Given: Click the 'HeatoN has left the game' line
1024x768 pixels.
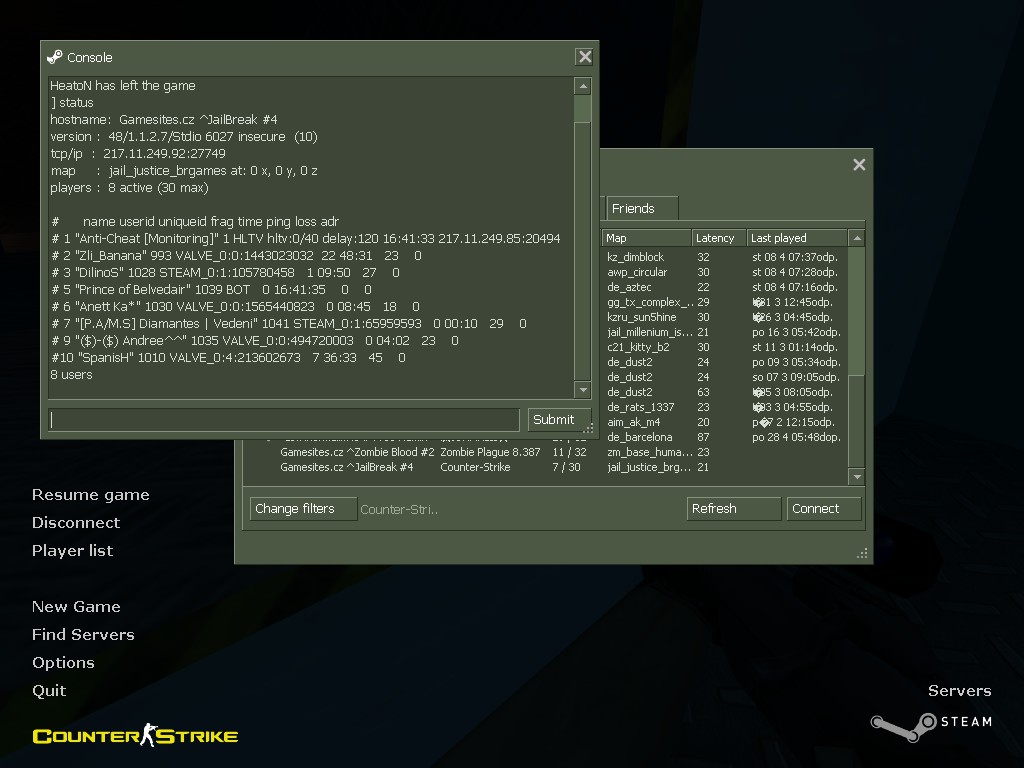Looking at the screenshot, I should 123,86.
